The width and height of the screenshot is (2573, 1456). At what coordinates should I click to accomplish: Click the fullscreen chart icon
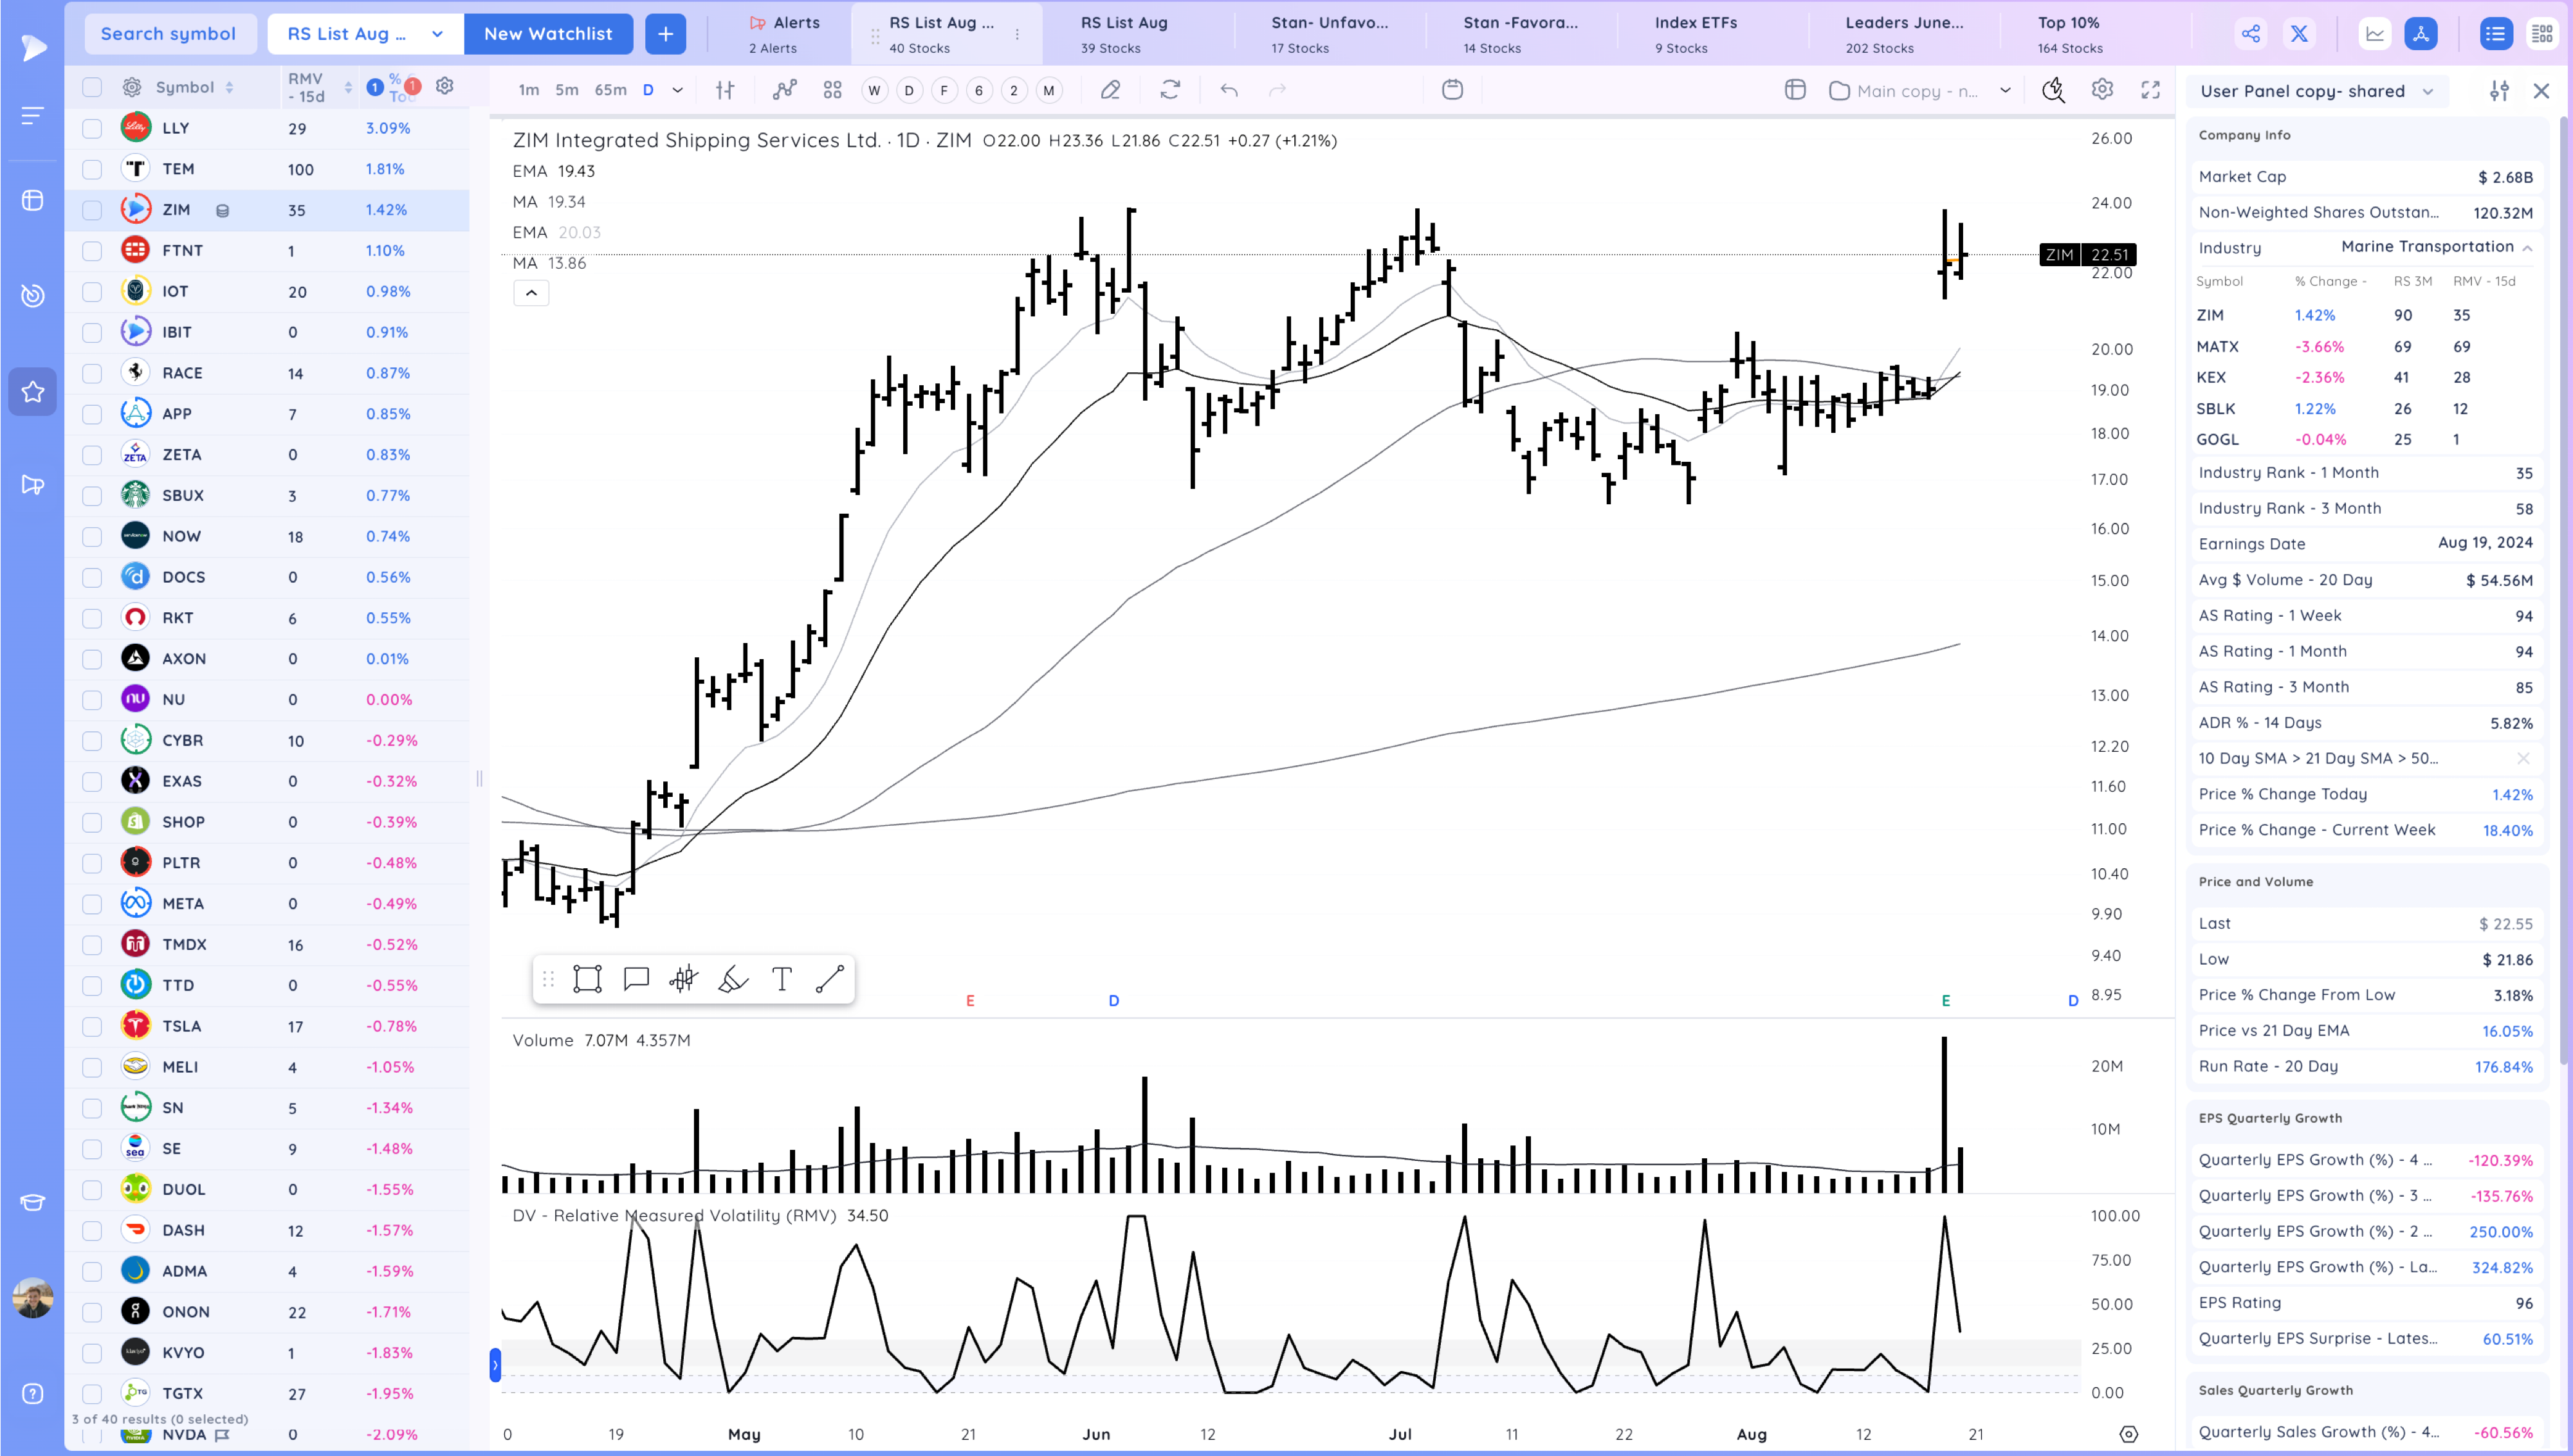click(x=2150, y=90)
